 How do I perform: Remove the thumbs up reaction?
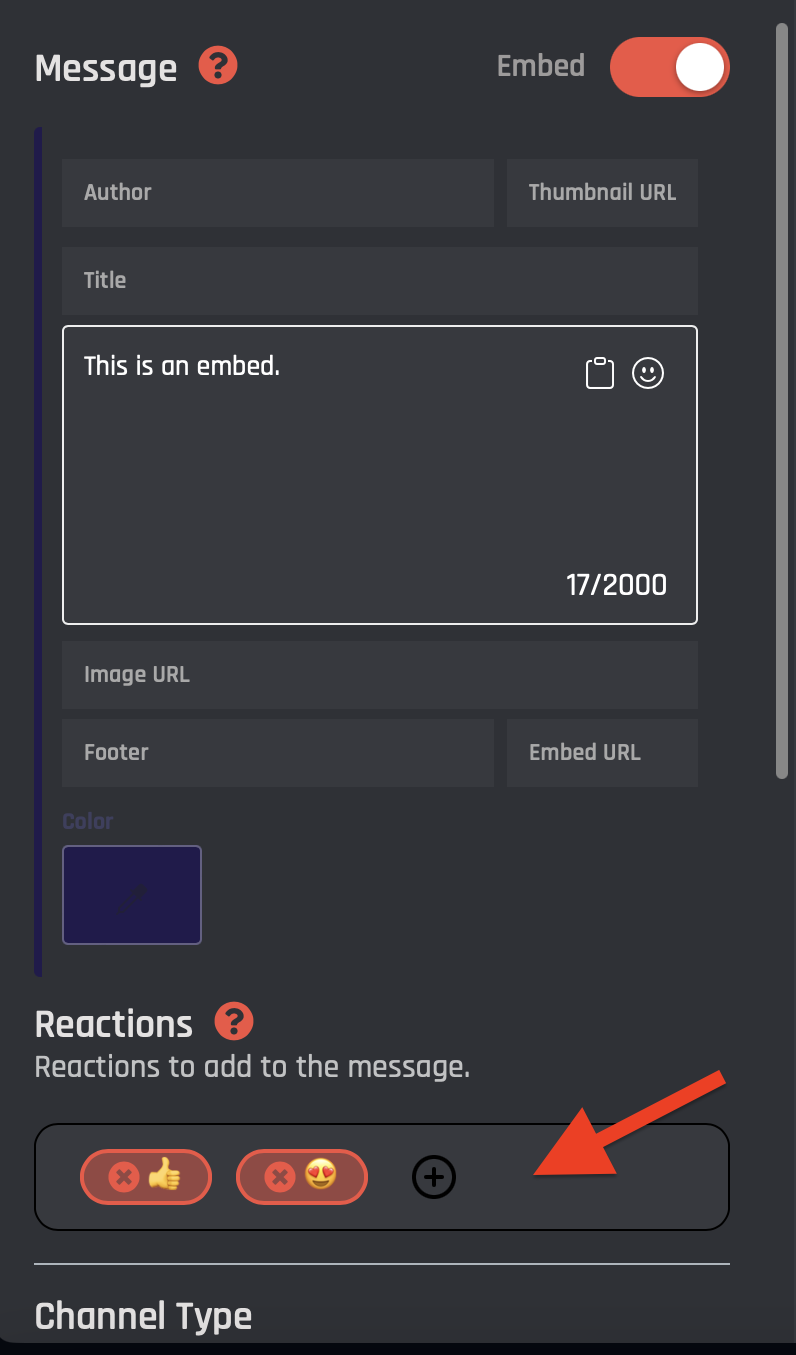point(124,1177)
